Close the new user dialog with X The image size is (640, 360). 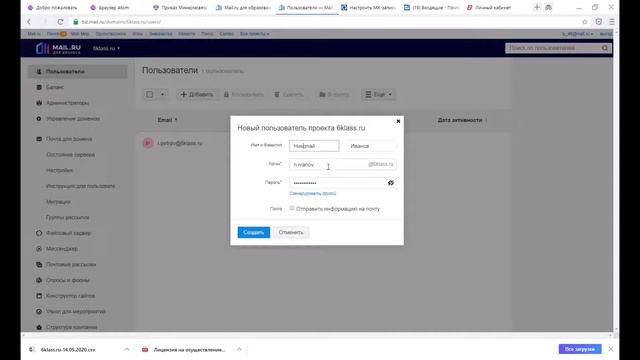click(x=398, y=121)
